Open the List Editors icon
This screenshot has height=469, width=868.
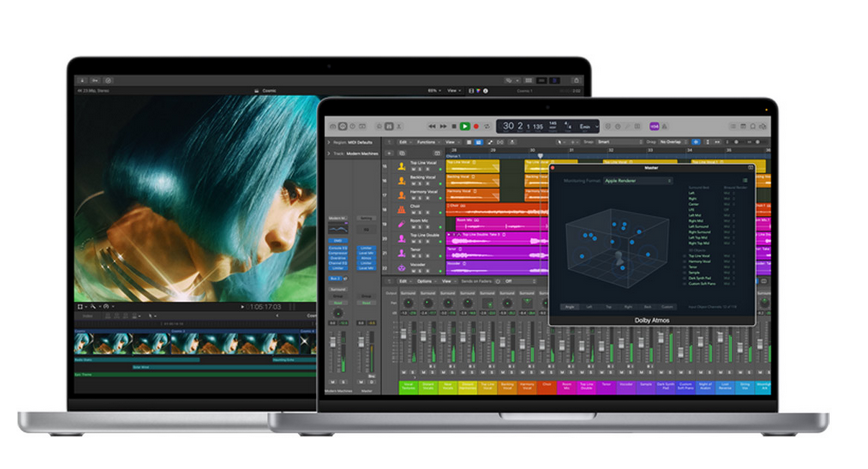(733, 127)
